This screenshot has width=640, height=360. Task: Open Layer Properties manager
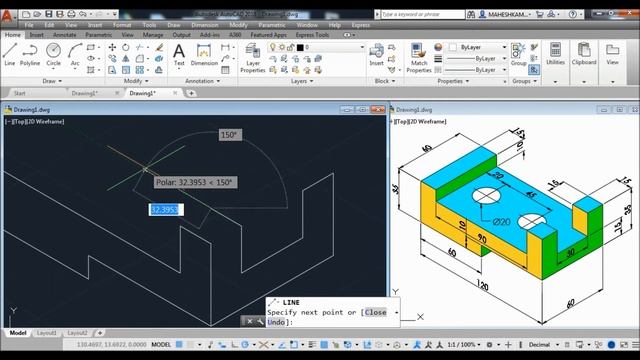(x=253, y=58)
